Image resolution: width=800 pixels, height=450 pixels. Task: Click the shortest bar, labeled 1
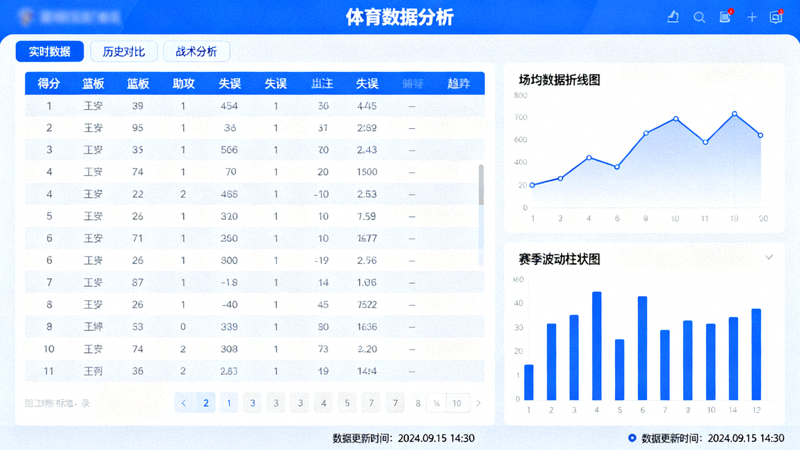[x=529, y=382]
